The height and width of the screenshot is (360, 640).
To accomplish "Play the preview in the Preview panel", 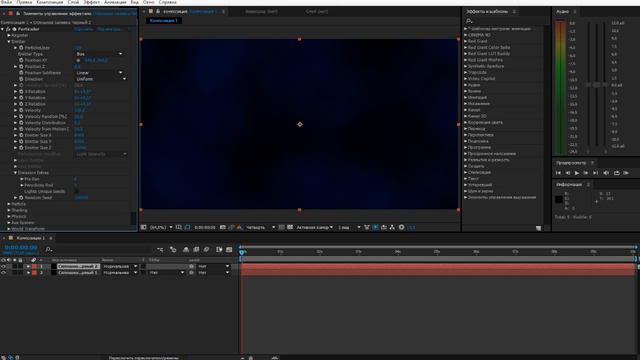I will click(576, 173).
